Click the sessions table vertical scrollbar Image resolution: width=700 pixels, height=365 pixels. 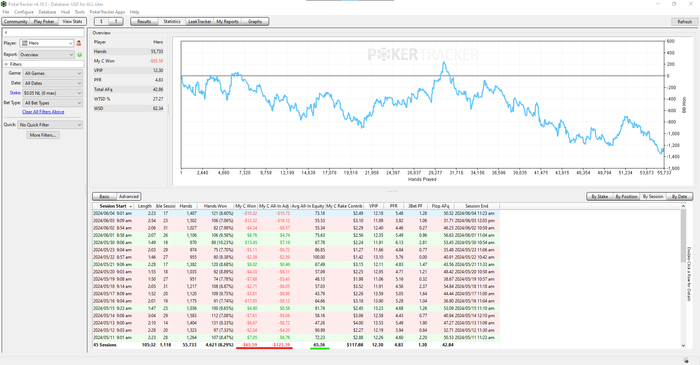683,276
